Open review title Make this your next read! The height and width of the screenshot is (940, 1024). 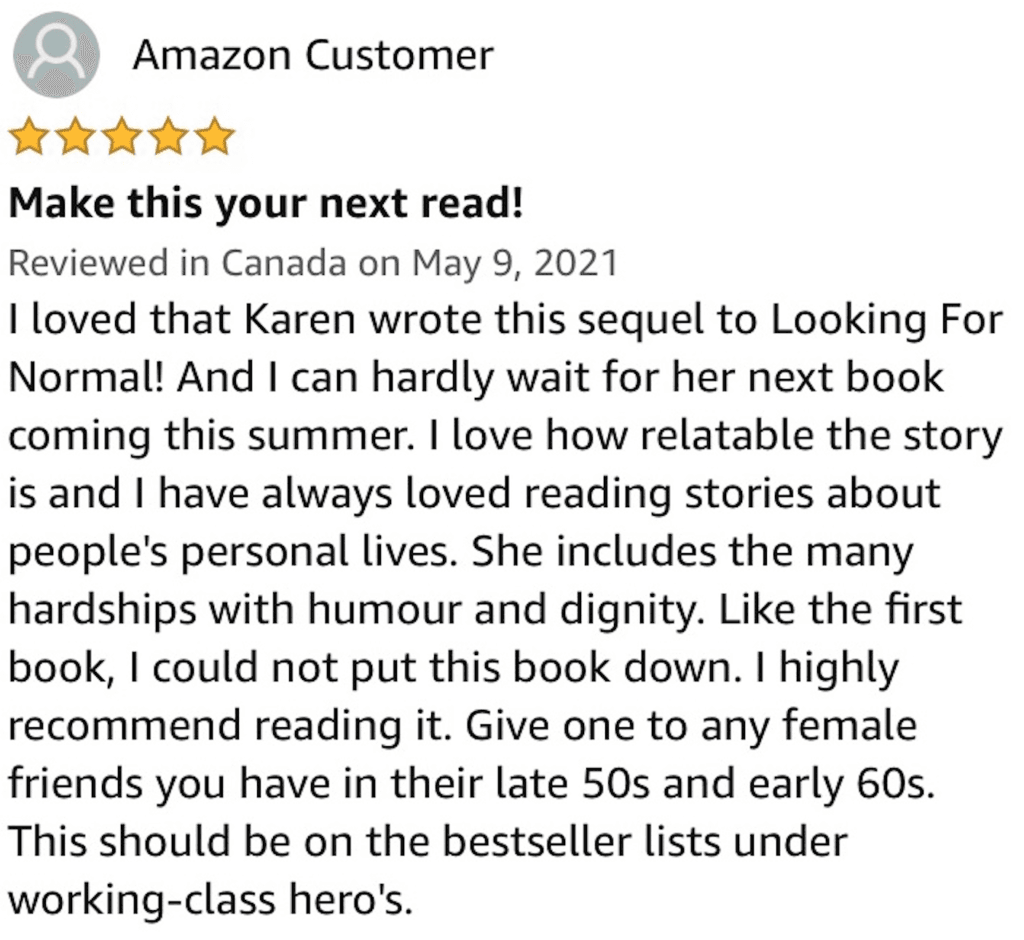pos(266,204)
